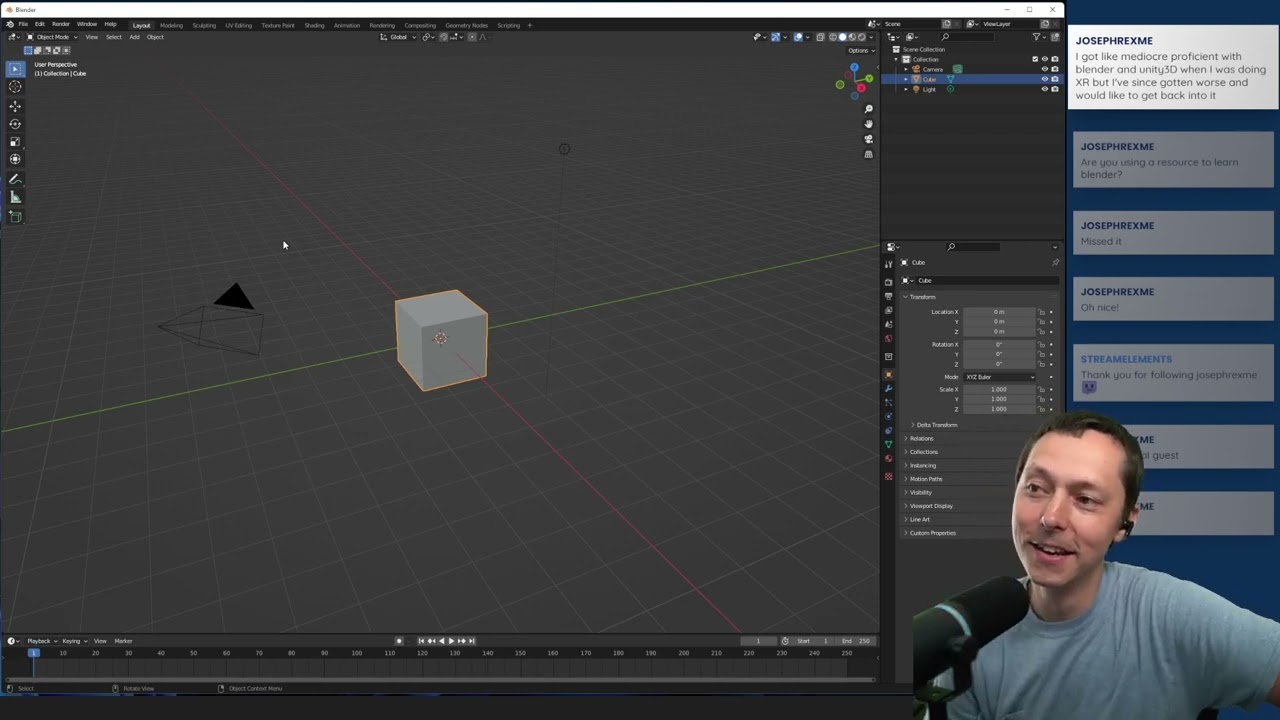Viewport: 1280px width, 720px height.
Task: Open the Add menu in the viewport header
Action: pos(134,37)
